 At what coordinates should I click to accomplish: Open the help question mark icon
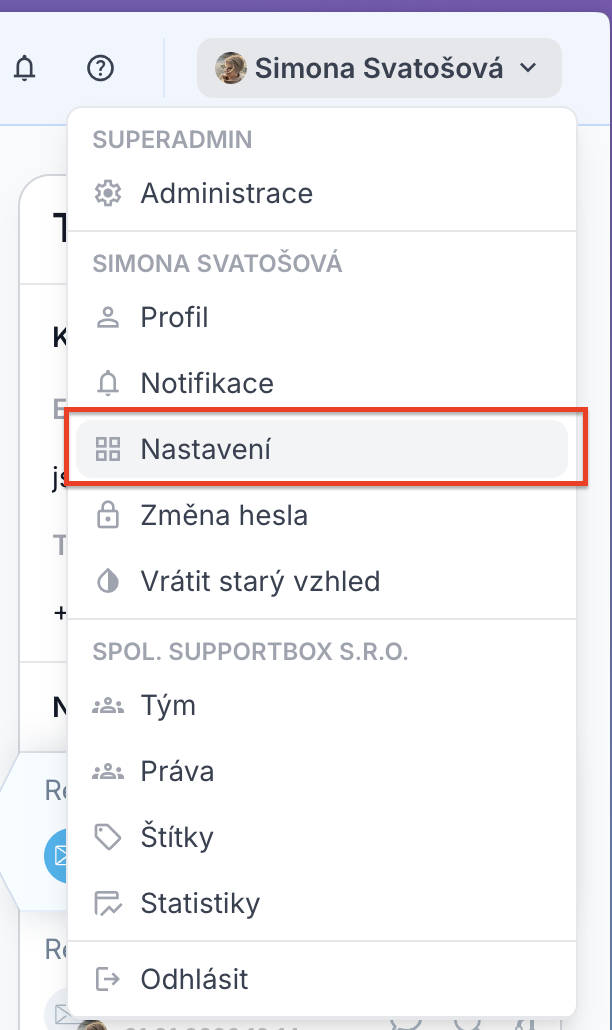point(101,68)
